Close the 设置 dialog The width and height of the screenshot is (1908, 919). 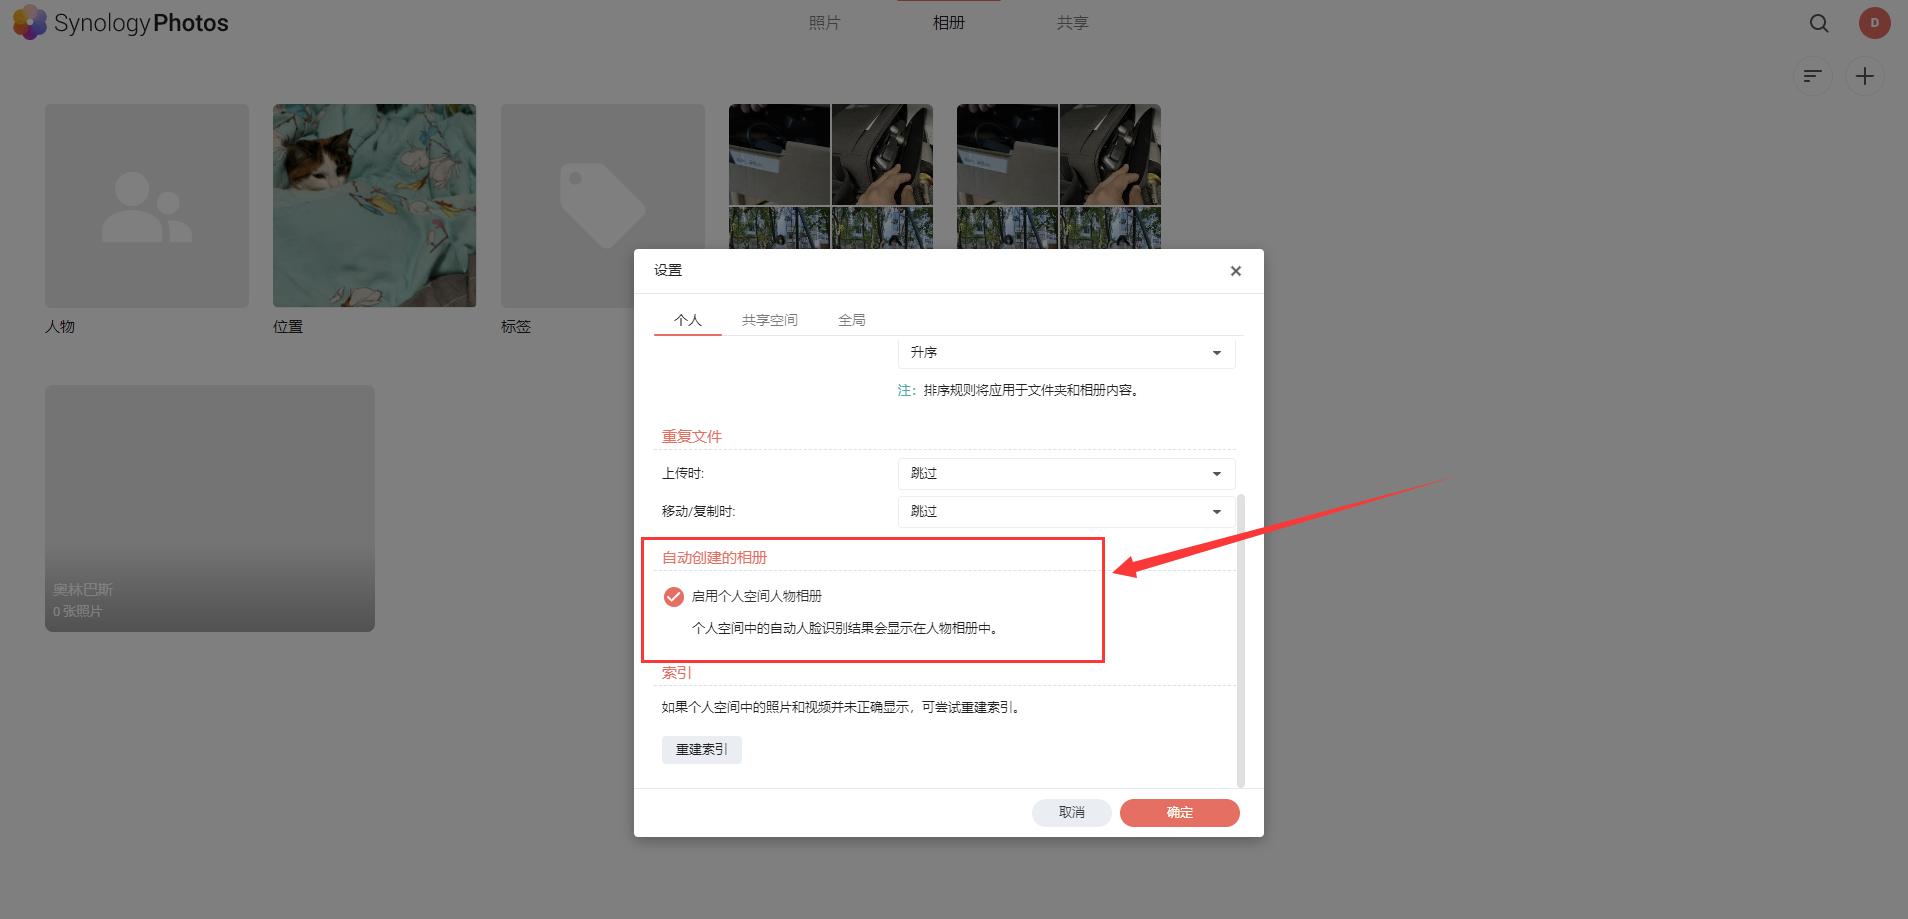[x=1235, y=270]
